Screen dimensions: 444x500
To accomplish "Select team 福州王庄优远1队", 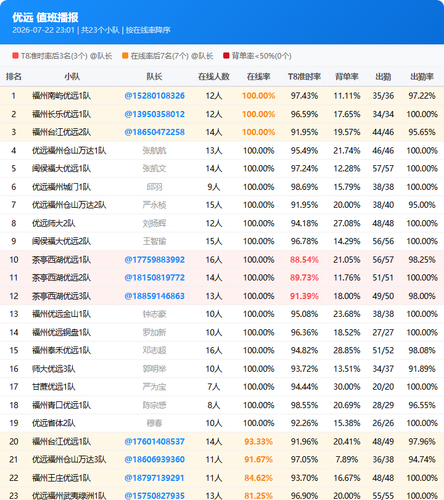I will (61, 478).
